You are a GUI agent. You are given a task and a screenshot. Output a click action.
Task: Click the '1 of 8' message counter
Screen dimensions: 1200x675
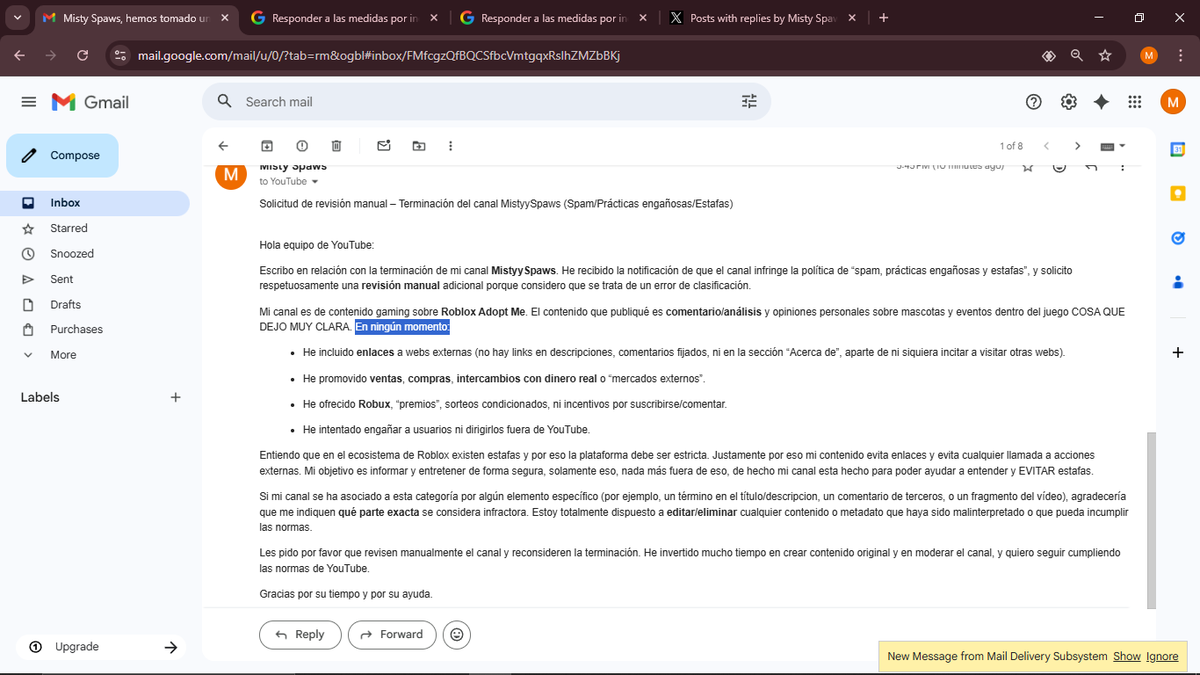click(x=1011, y=146)
